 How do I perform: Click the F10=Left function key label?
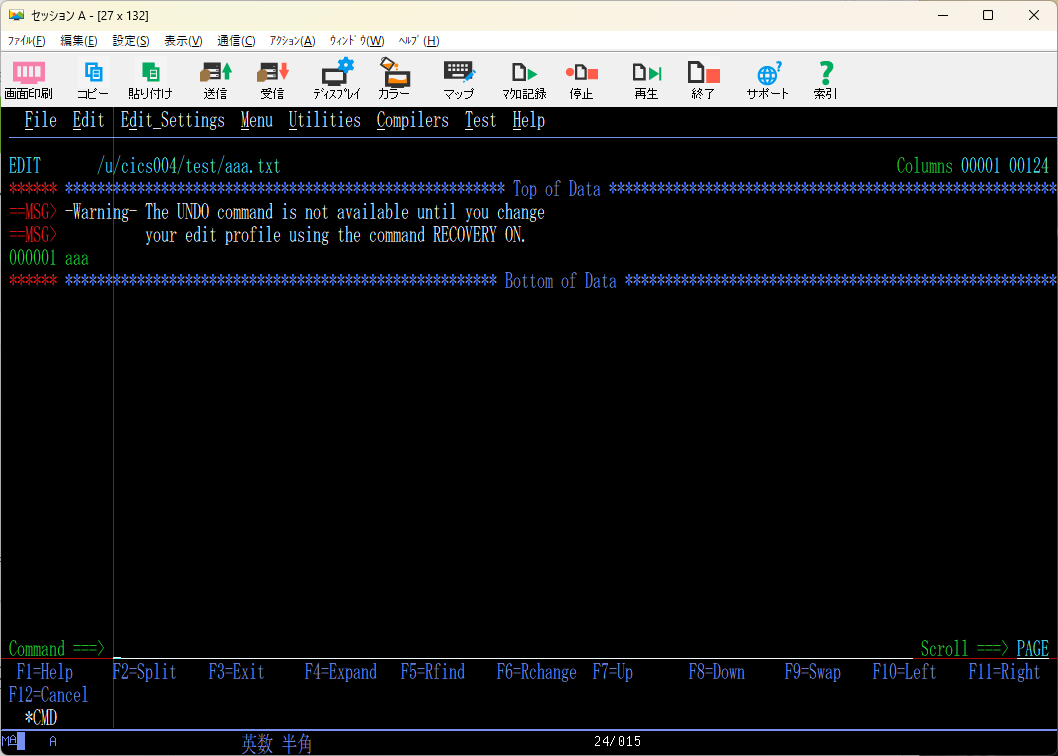coord(904,672)
